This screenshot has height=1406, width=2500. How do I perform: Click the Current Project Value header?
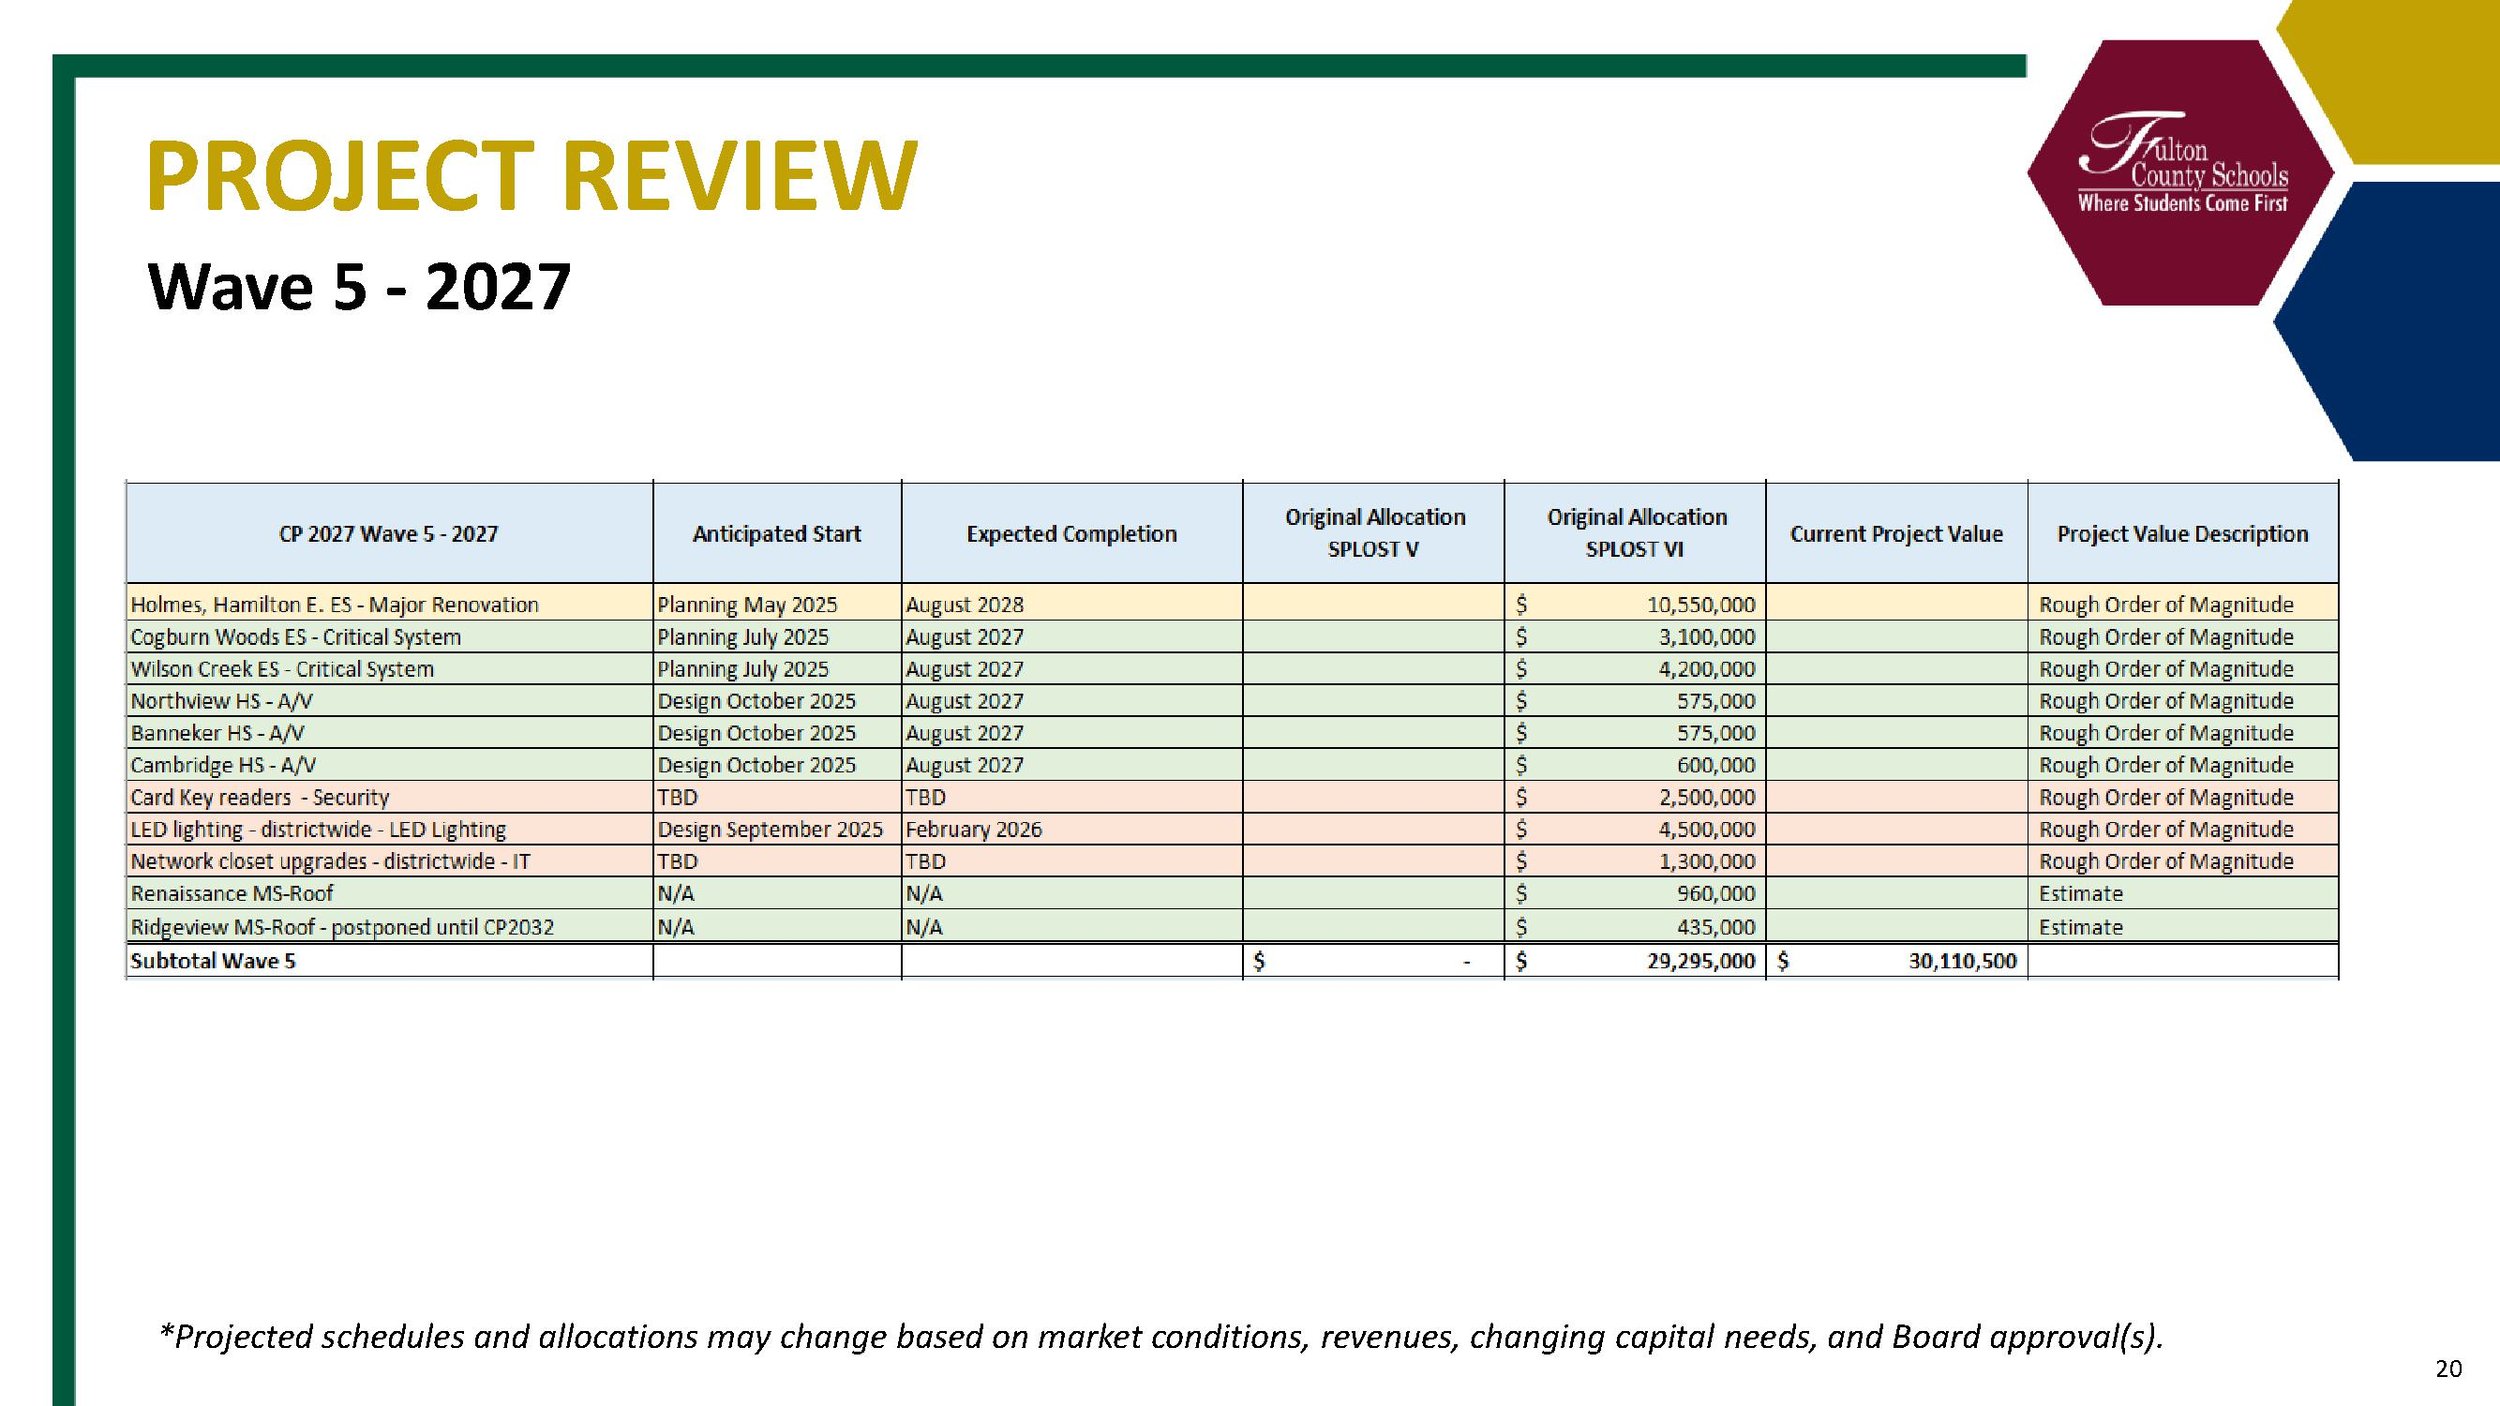1897,534
